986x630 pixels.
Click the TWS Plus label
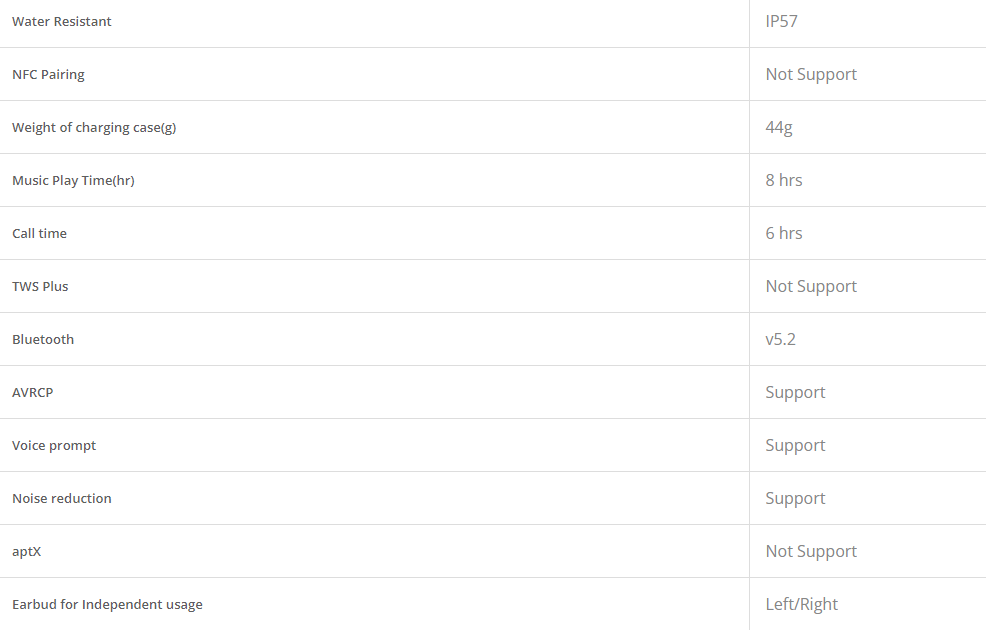click(x=40, y=286)
